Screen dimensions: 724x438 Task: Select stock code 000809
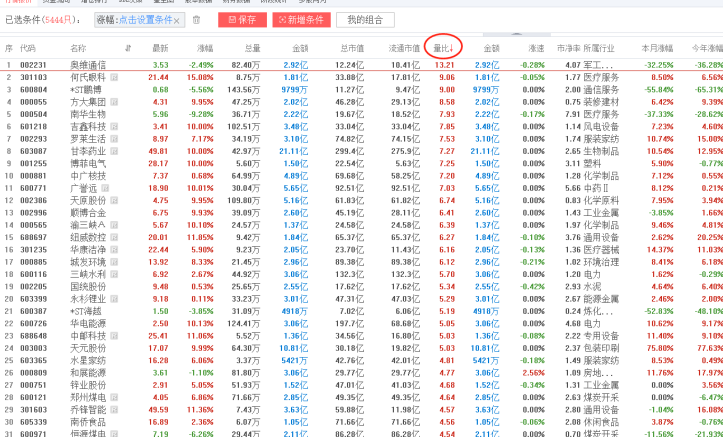33,372
